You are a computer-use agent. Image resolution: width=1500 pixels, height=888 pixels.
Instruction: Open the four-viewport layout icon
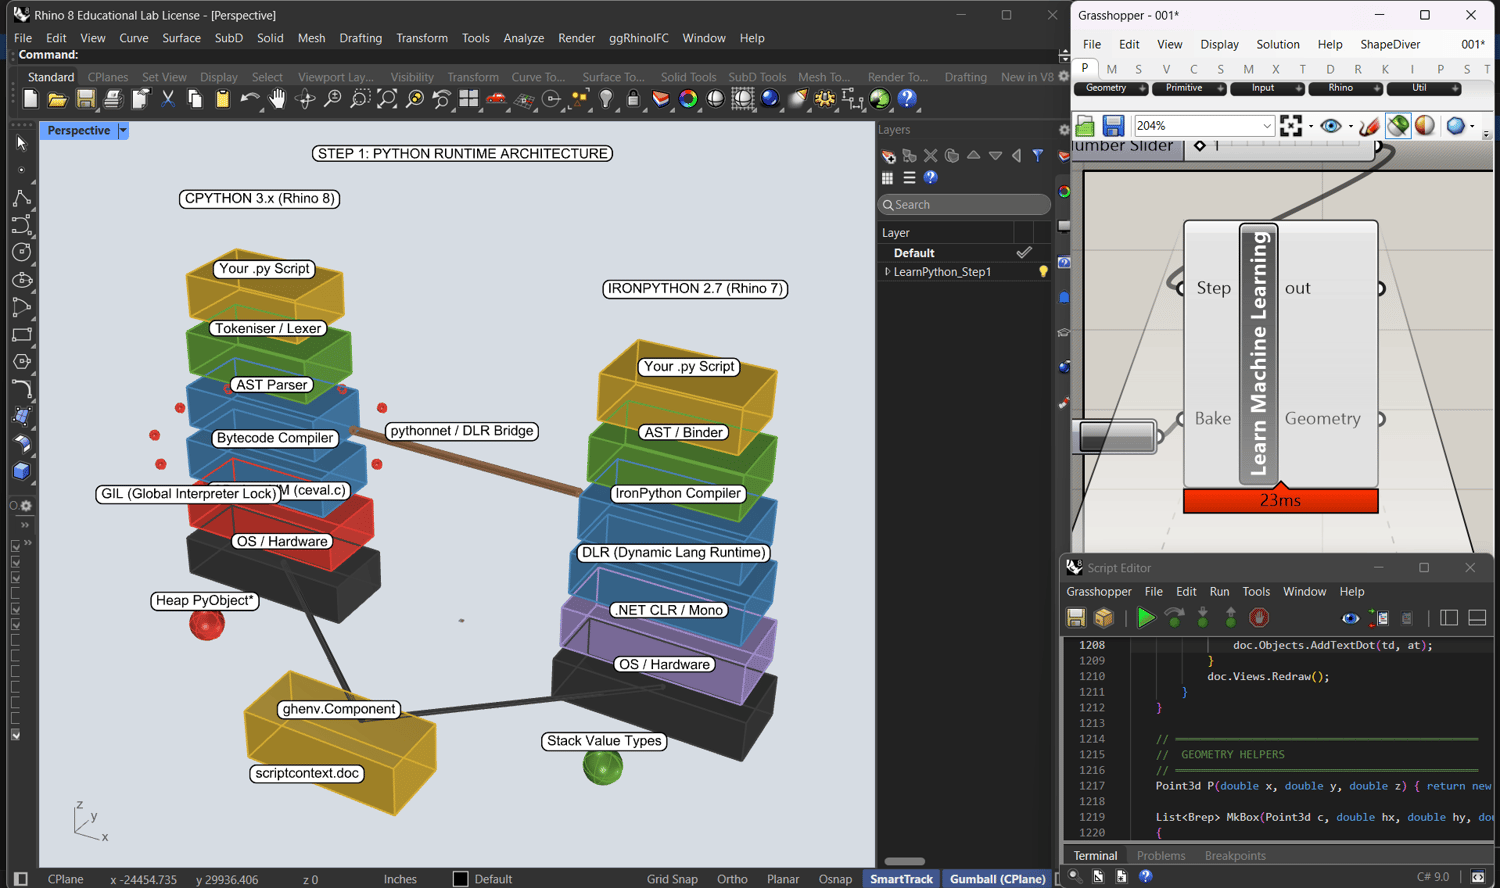(469, 99)
